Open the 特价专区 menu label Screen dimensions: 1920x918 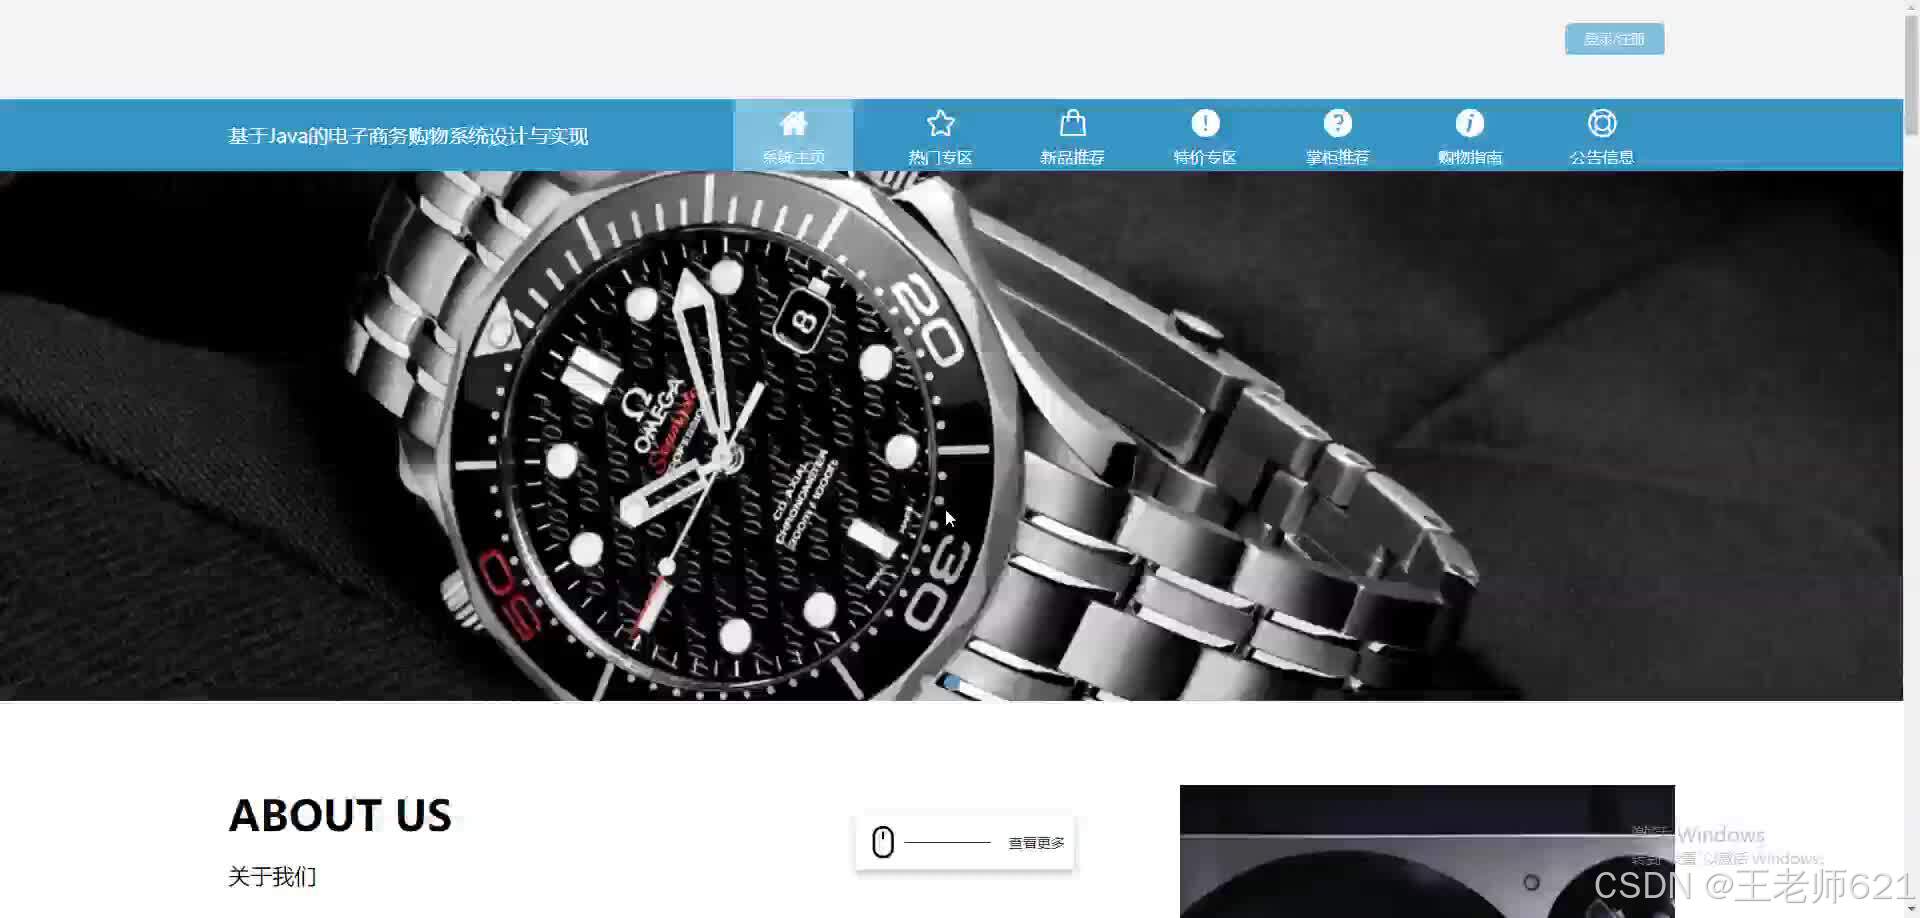coord(1205,157)
